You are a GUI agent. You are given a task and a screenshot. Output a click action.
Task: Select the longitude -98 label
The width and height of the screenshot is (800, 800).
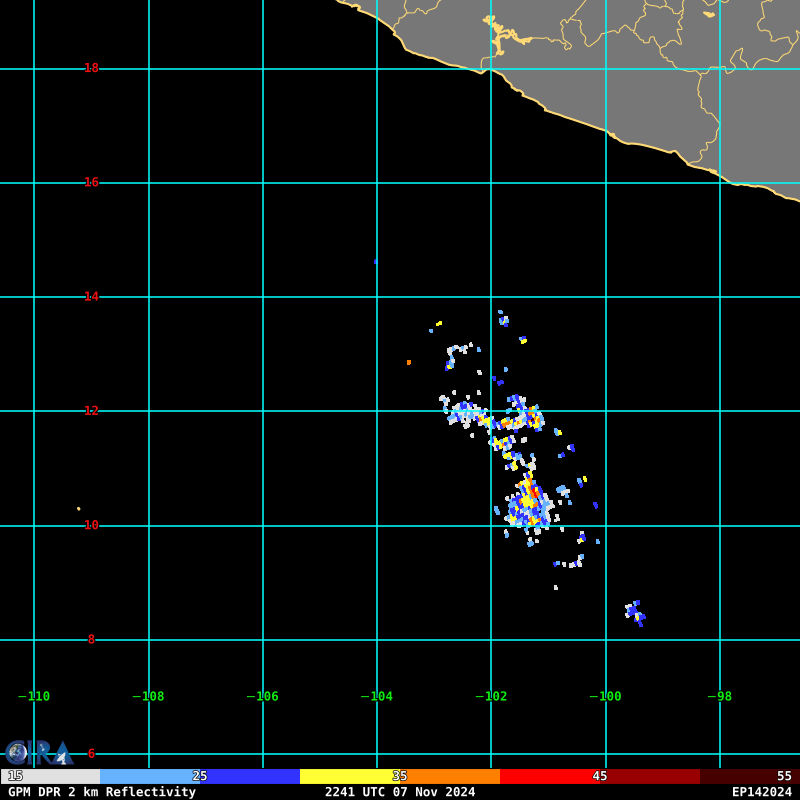tap(720, 697)
